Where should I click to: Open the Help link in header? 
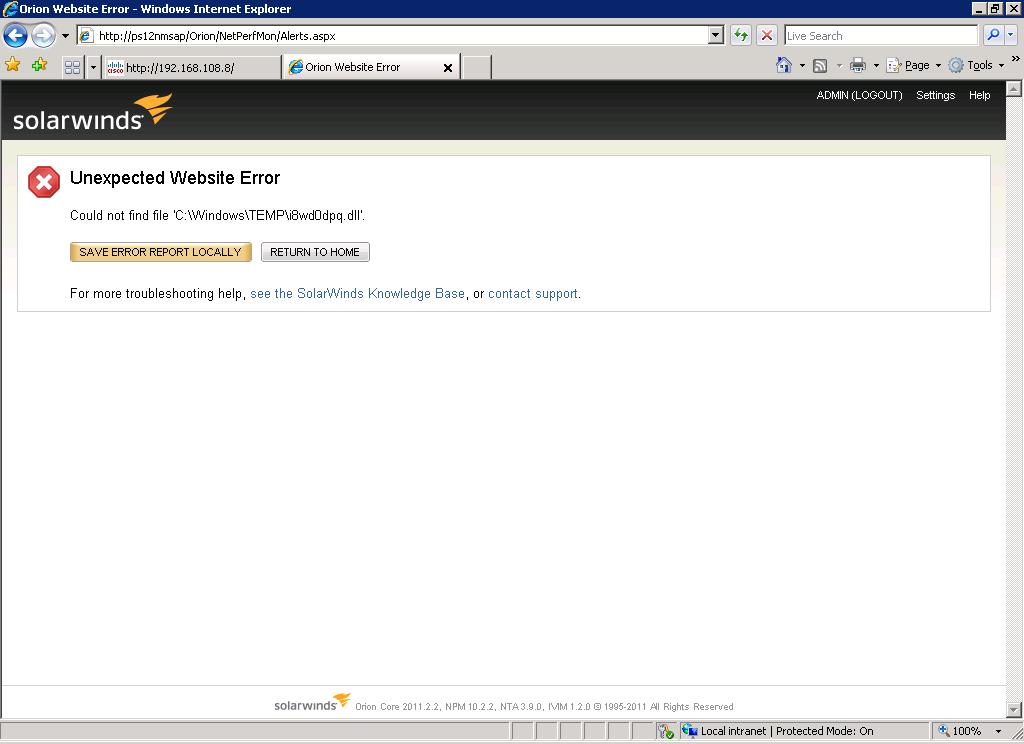(x=979, y=95)
